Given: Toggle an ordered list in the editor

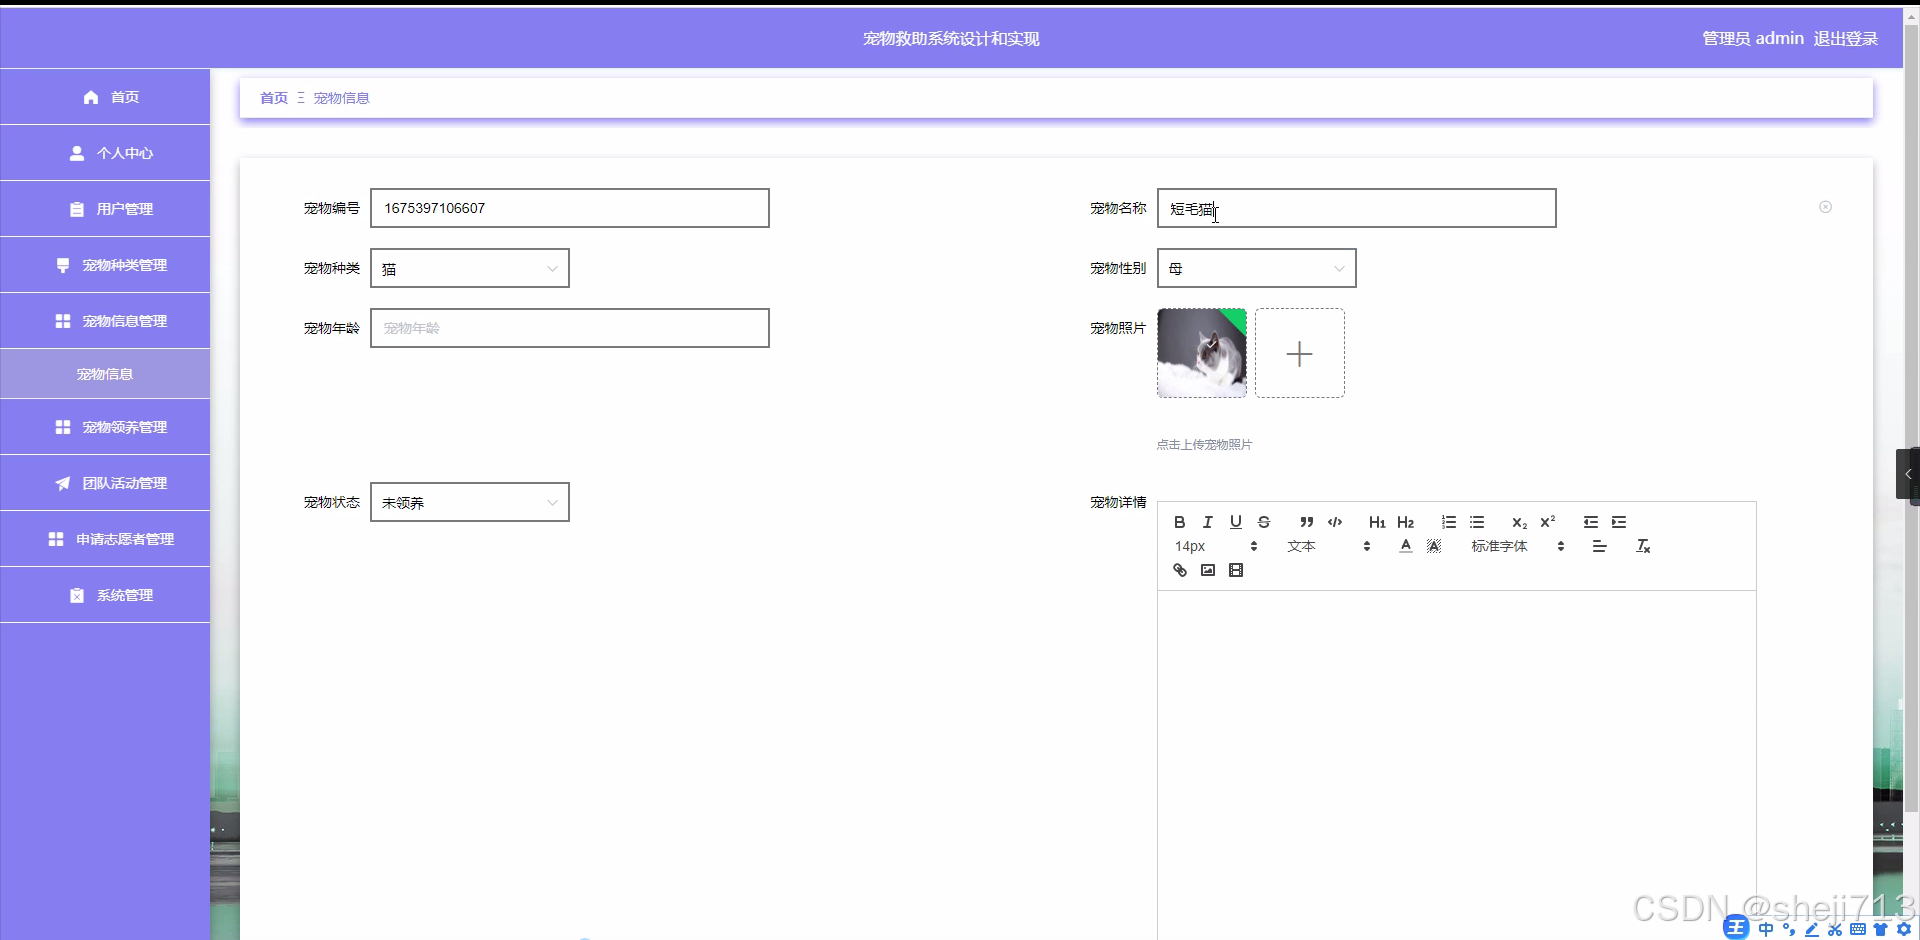Looking at the screenshot, I should click(1449, 521).
